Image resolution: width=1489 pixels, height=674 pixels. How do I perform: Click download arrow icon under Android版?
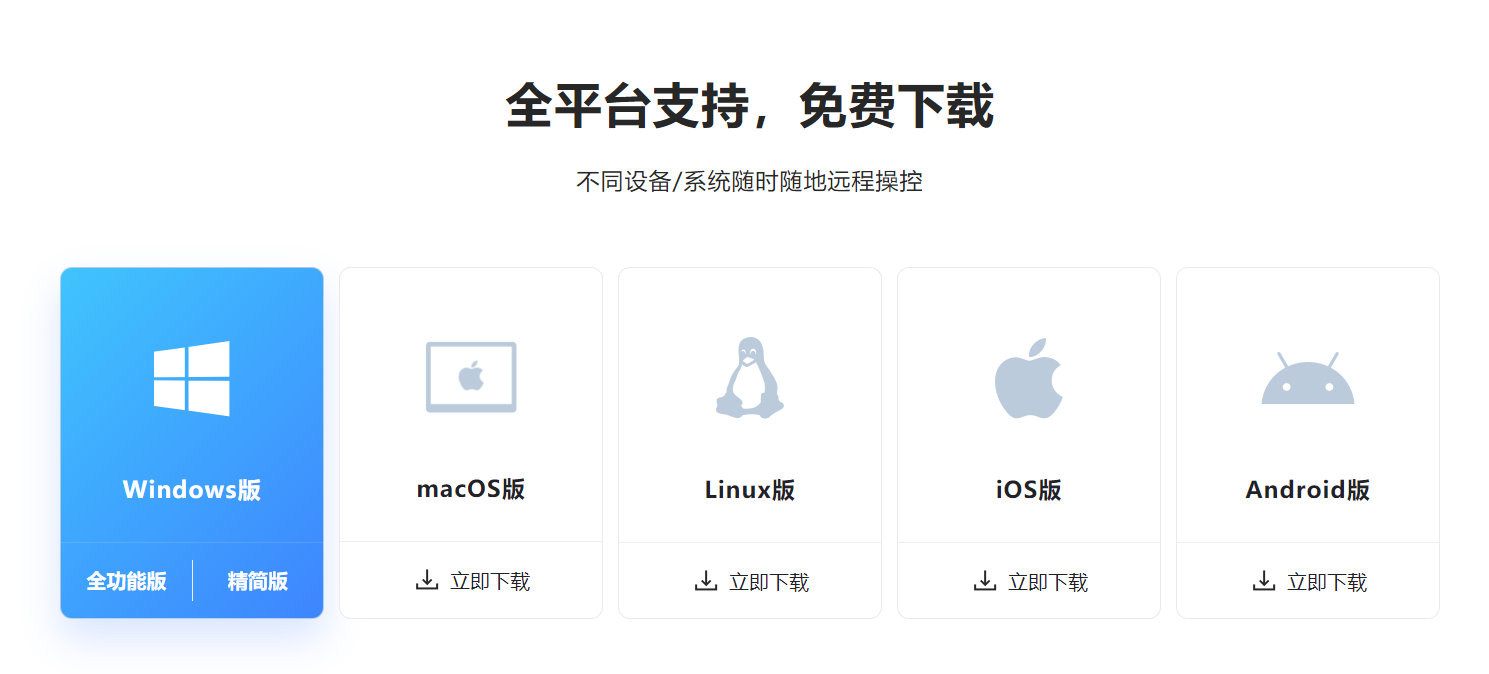coord(1264,580)
